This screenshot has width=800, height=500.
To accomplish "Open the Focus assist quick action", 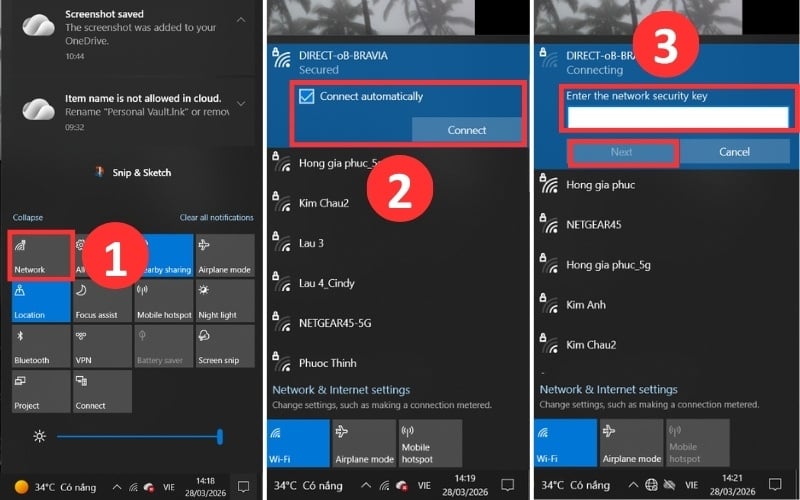I will (x=102, y=301).
